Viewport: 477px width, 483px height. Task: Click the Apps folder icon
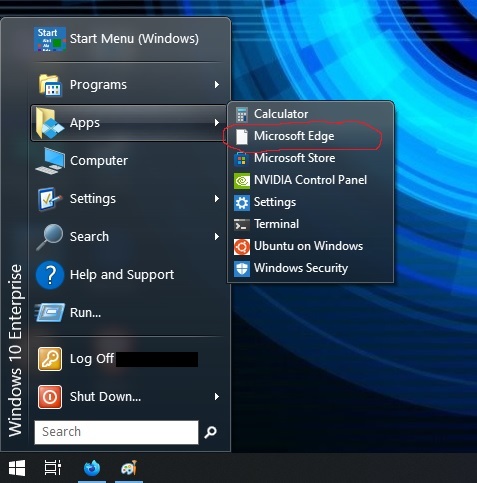(x=49, y=123)
